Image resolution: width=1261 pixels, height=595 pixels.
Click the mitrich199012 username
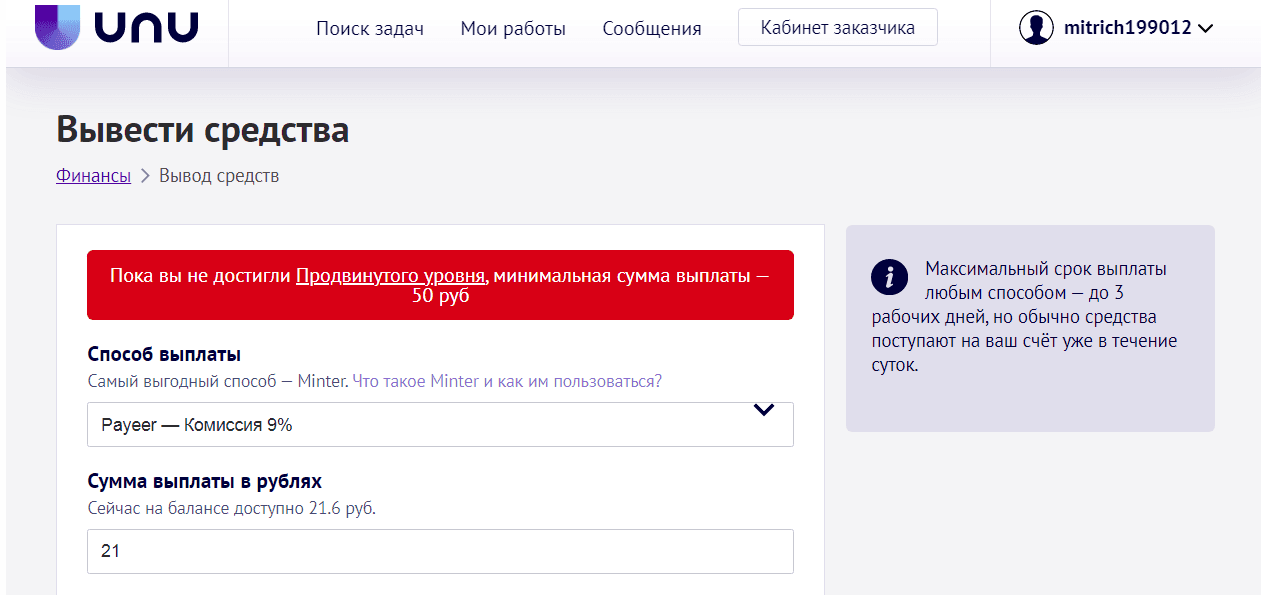point(1127,28)
